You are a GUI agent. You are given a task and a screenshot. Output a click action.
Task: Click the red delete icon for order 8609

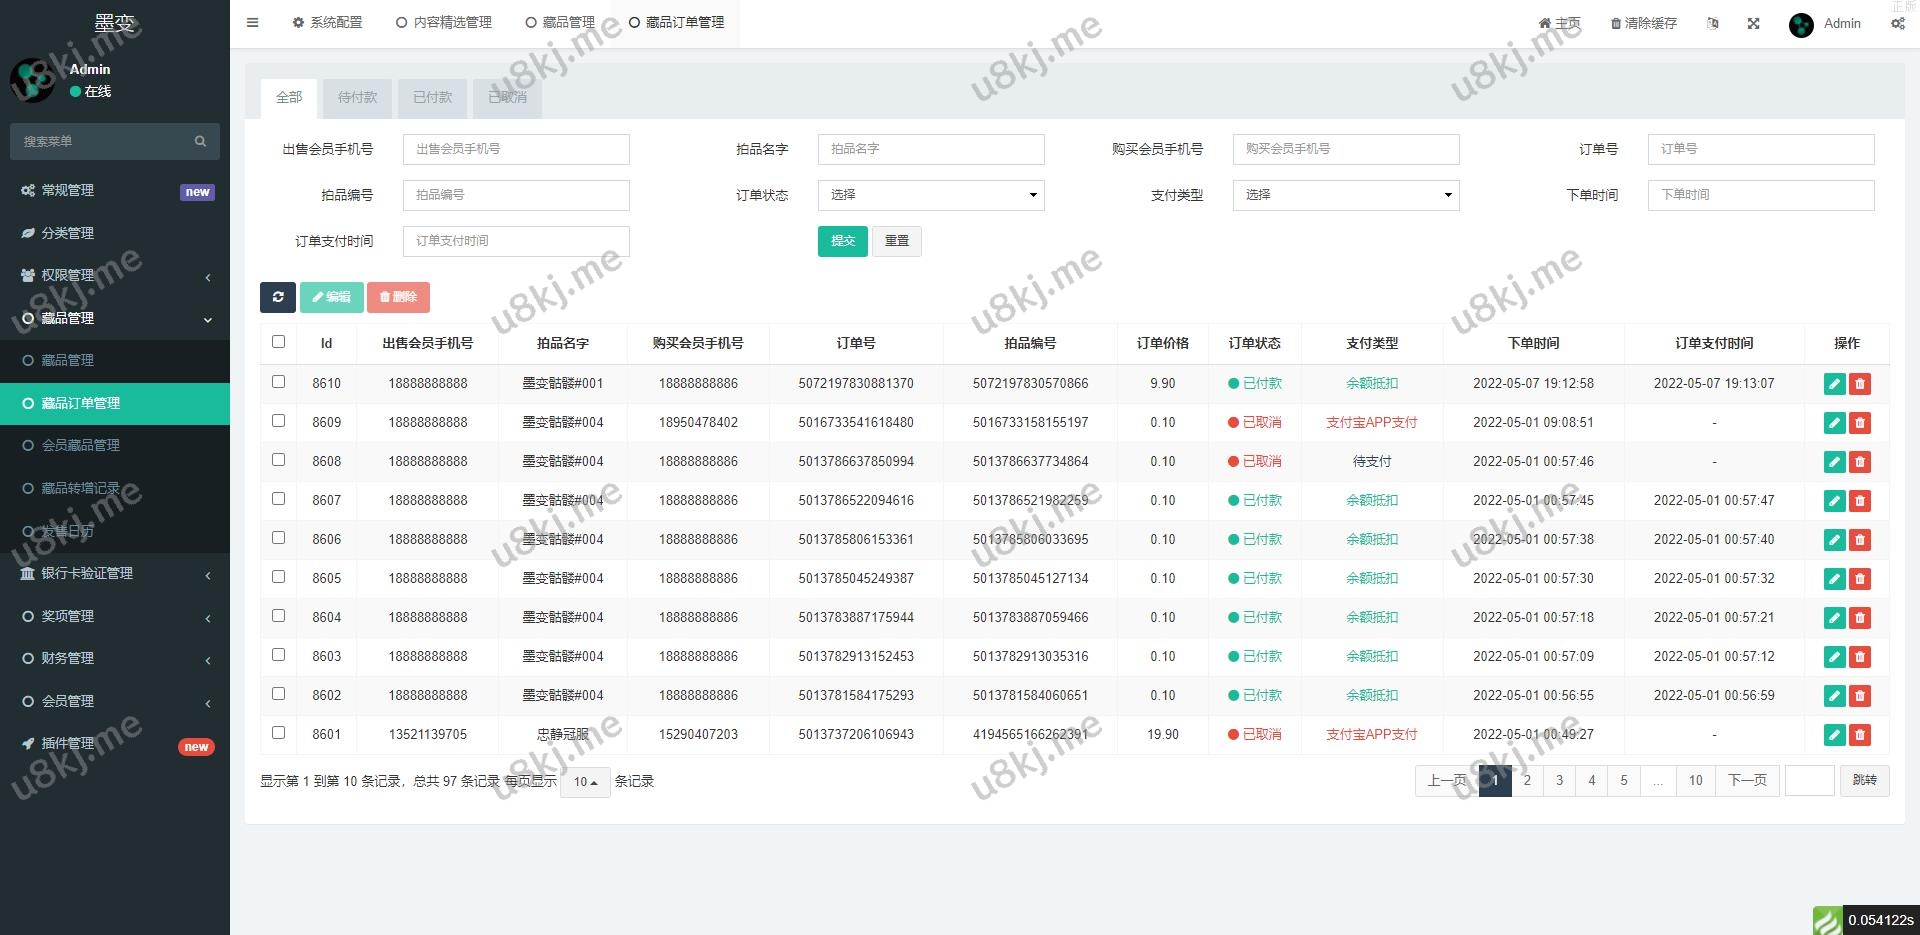click(1860, 423)
